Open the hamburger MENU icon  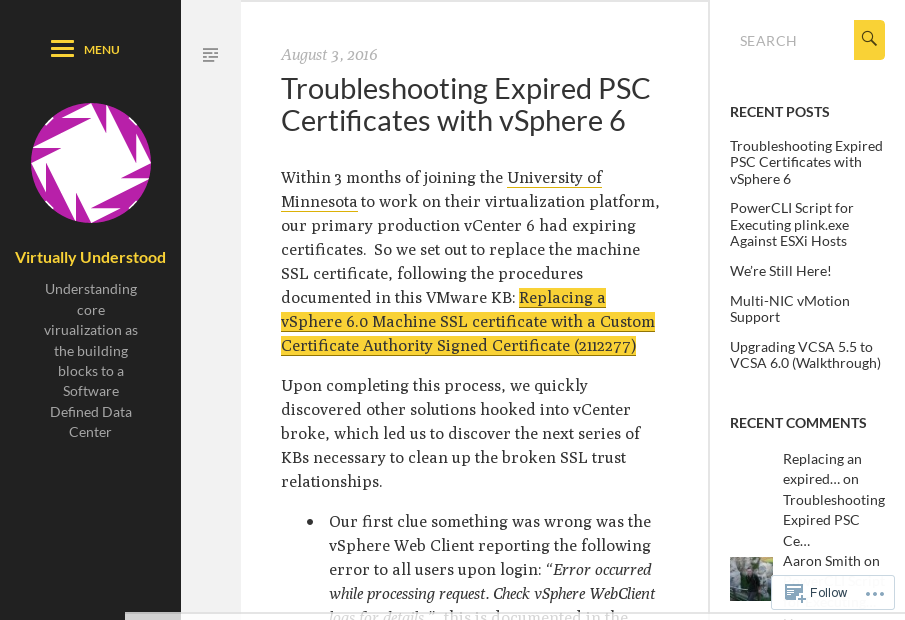coord(62,49)
